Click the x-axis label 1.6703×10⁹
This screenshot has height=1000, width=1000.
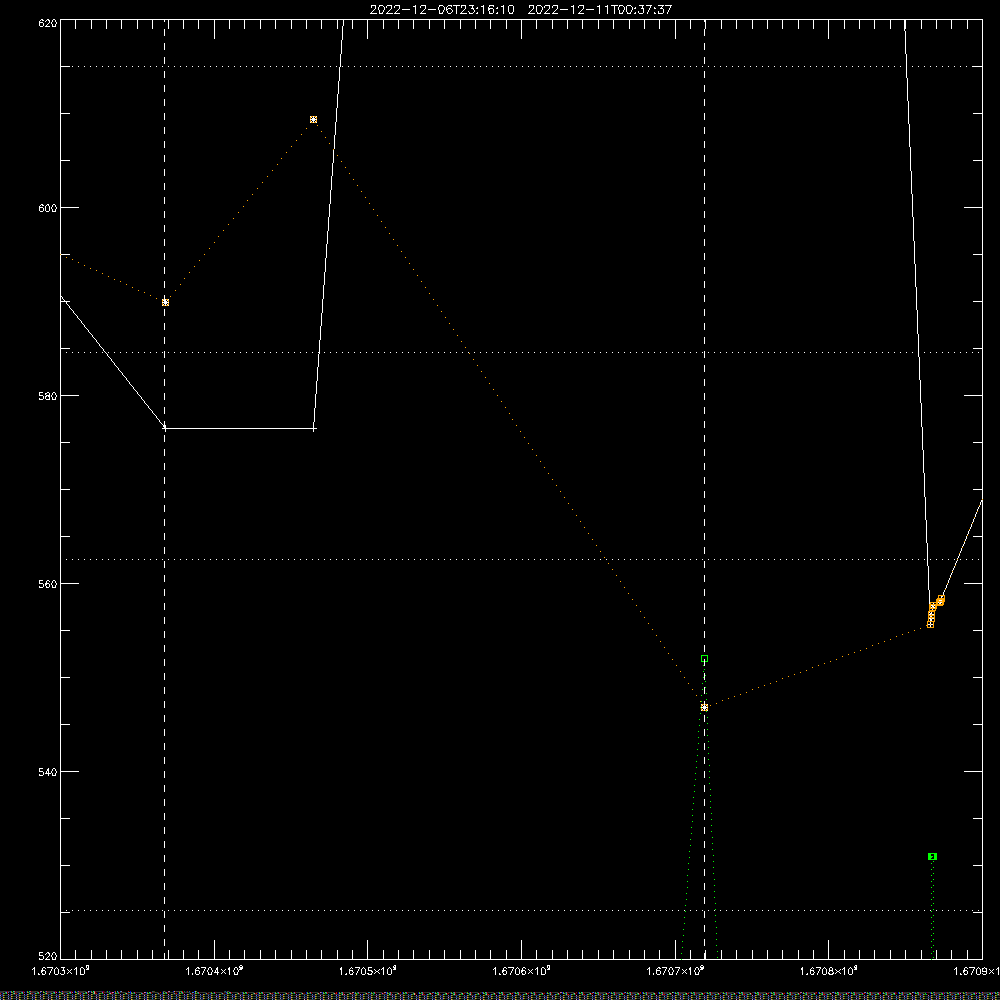pos(61,971)
